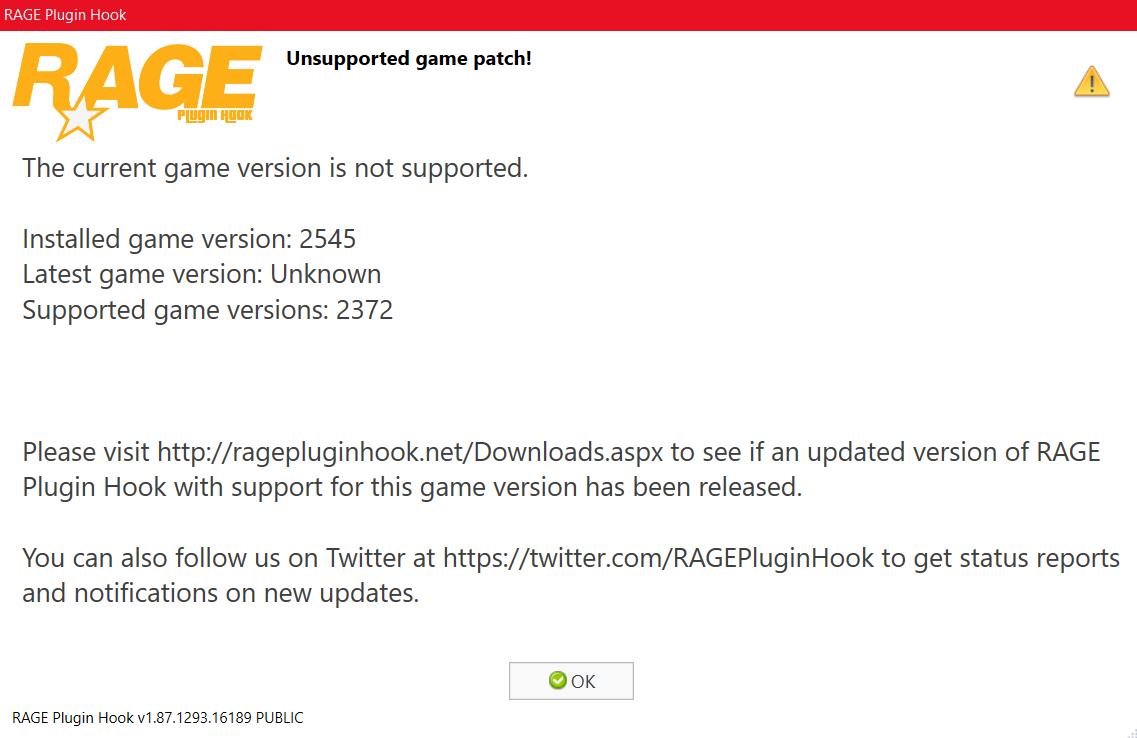Click 'The current game version is not supported' text

pyautogui.click(x=275, y=167)
